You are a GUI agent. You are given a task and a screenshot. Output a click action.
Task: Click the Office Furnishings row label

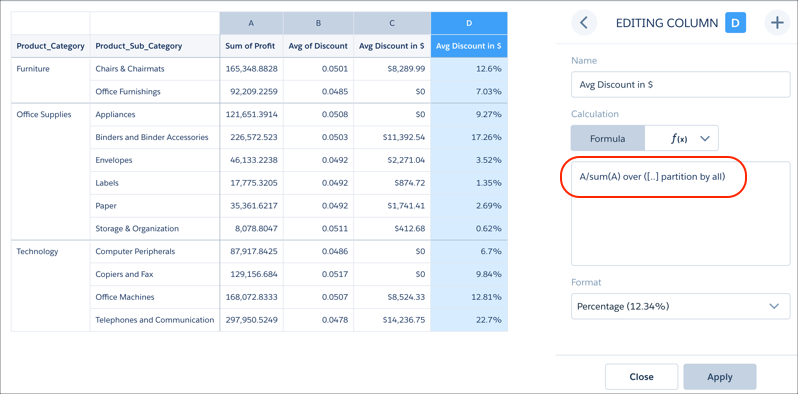[x=128, y=92]
